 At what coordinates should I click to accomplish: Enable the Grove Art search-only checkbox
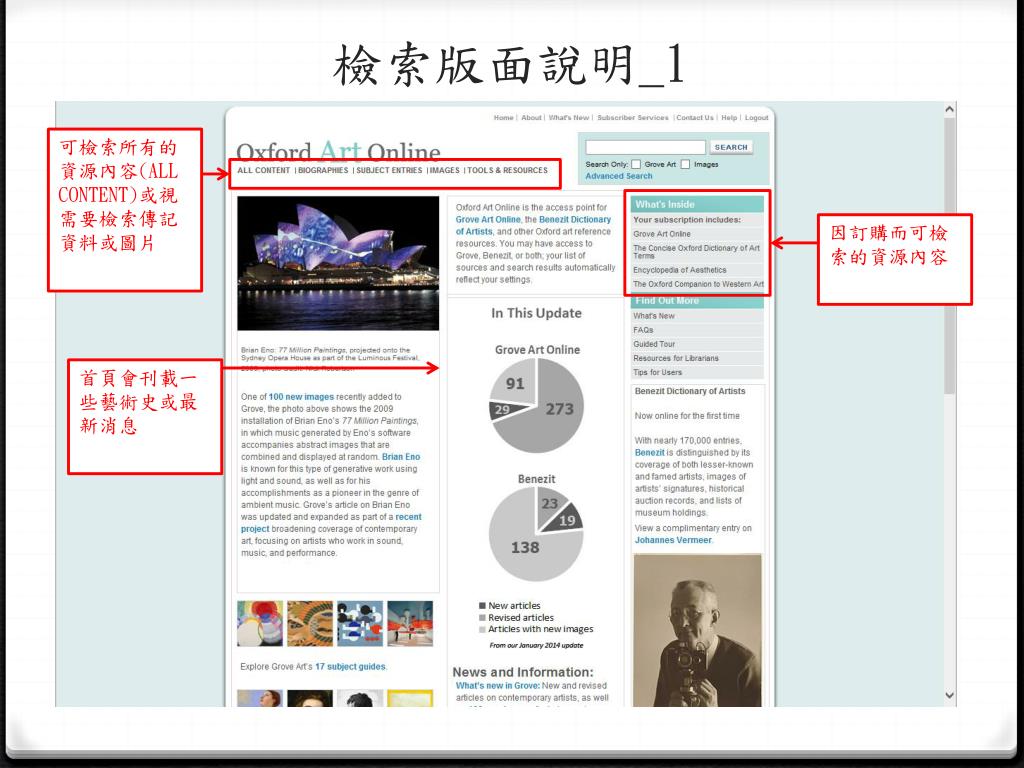(635, 165)
